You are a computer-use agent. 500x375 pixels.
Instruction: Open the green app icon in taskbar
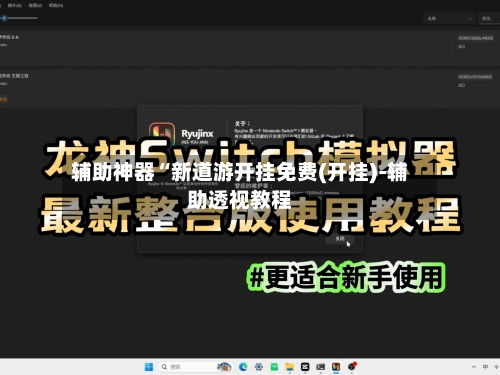[274, 367]
